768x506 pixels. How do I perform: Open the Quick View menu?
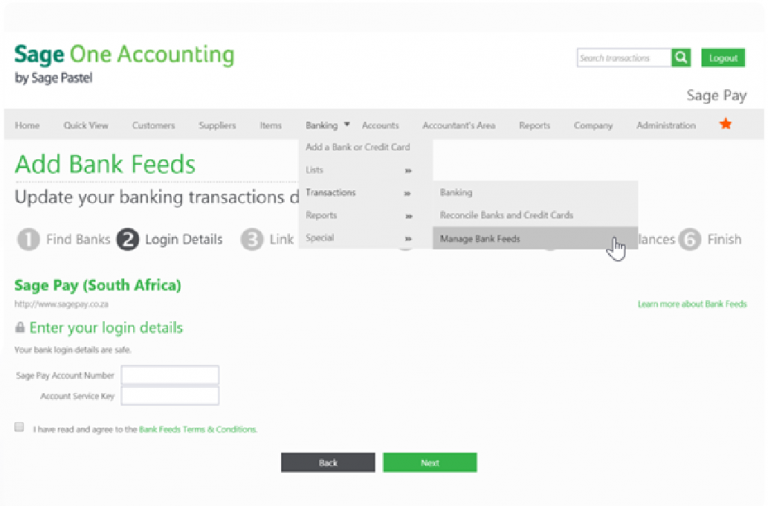point(86,125)
